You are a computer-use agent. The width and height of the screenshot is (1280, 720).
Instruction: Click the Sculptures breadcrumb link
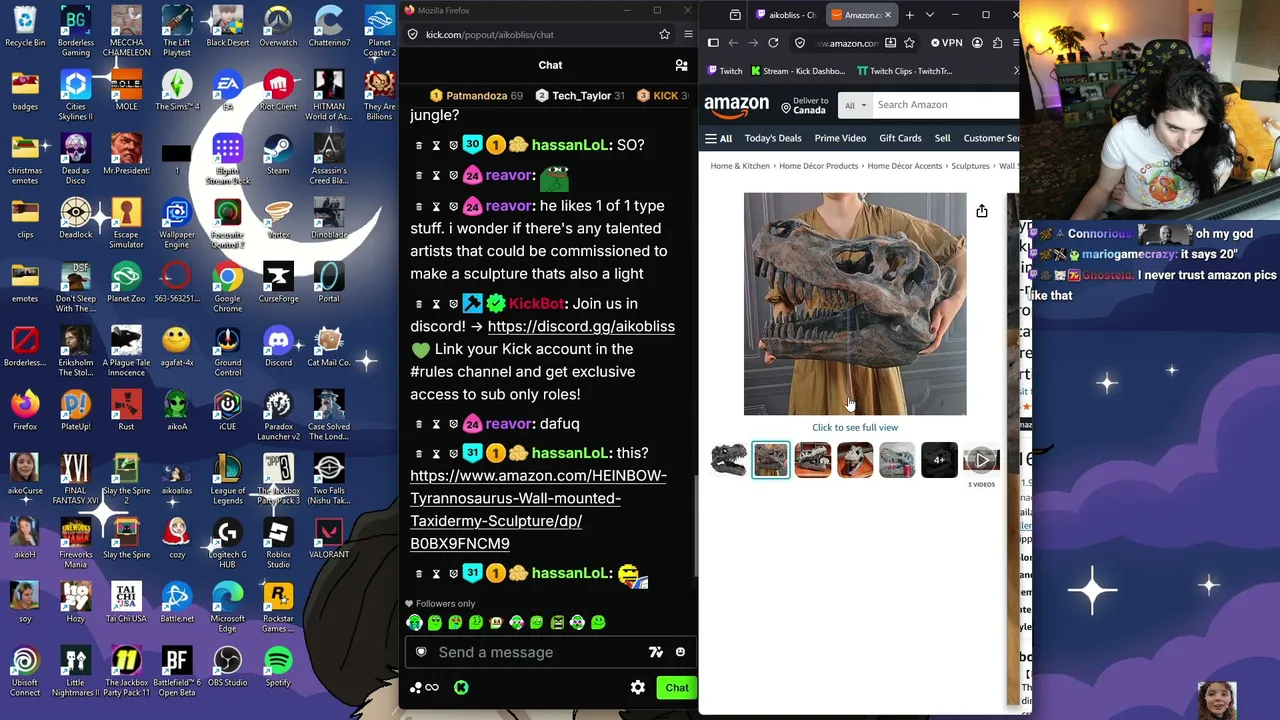[970, 166]
